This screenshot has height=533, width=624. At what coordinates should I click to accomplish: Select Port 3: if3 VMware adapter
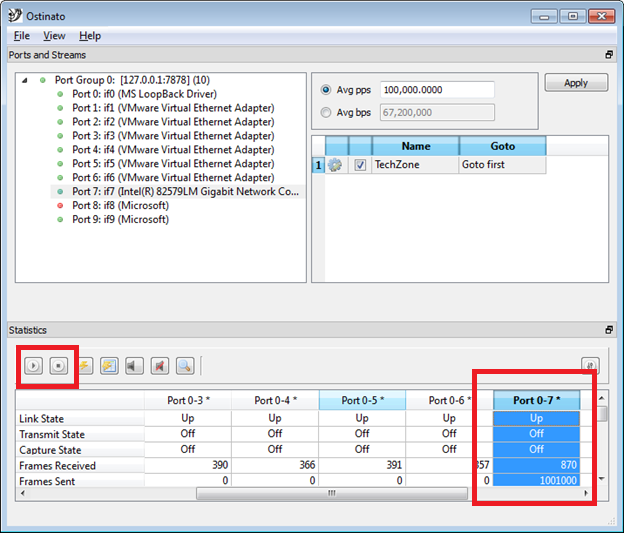click(173, 136)
